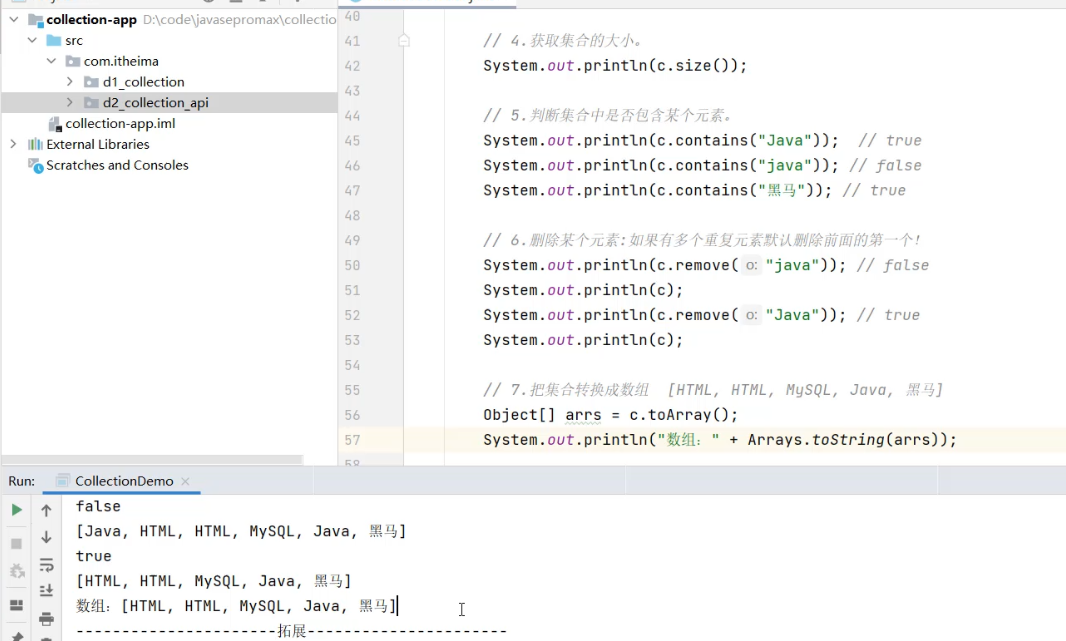Click comment '// 7.把集合转换成数组'
Viewport: 1066px width, 641px height.
click(566, 390)
